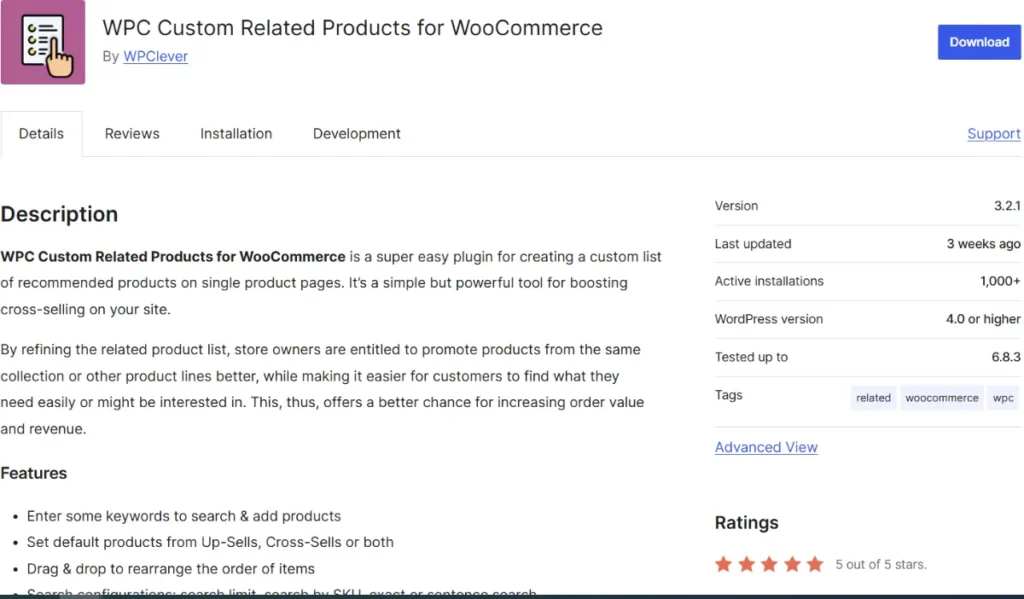Click the Description heading
The width and height of the screenshot is (1024, 599).
[x=59, y=214]
